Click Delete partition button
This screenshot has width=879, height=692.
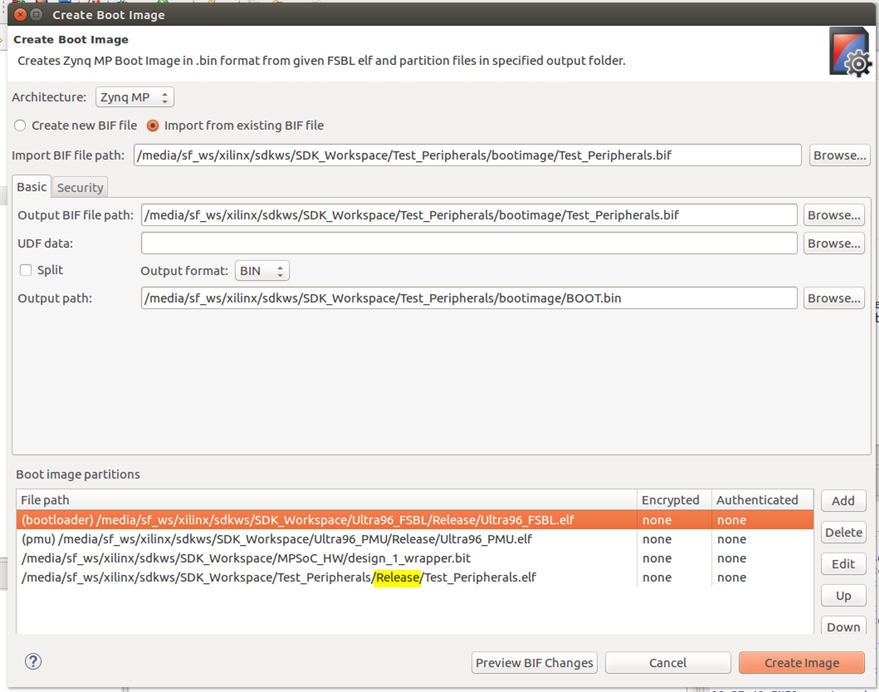pos(844,532)
